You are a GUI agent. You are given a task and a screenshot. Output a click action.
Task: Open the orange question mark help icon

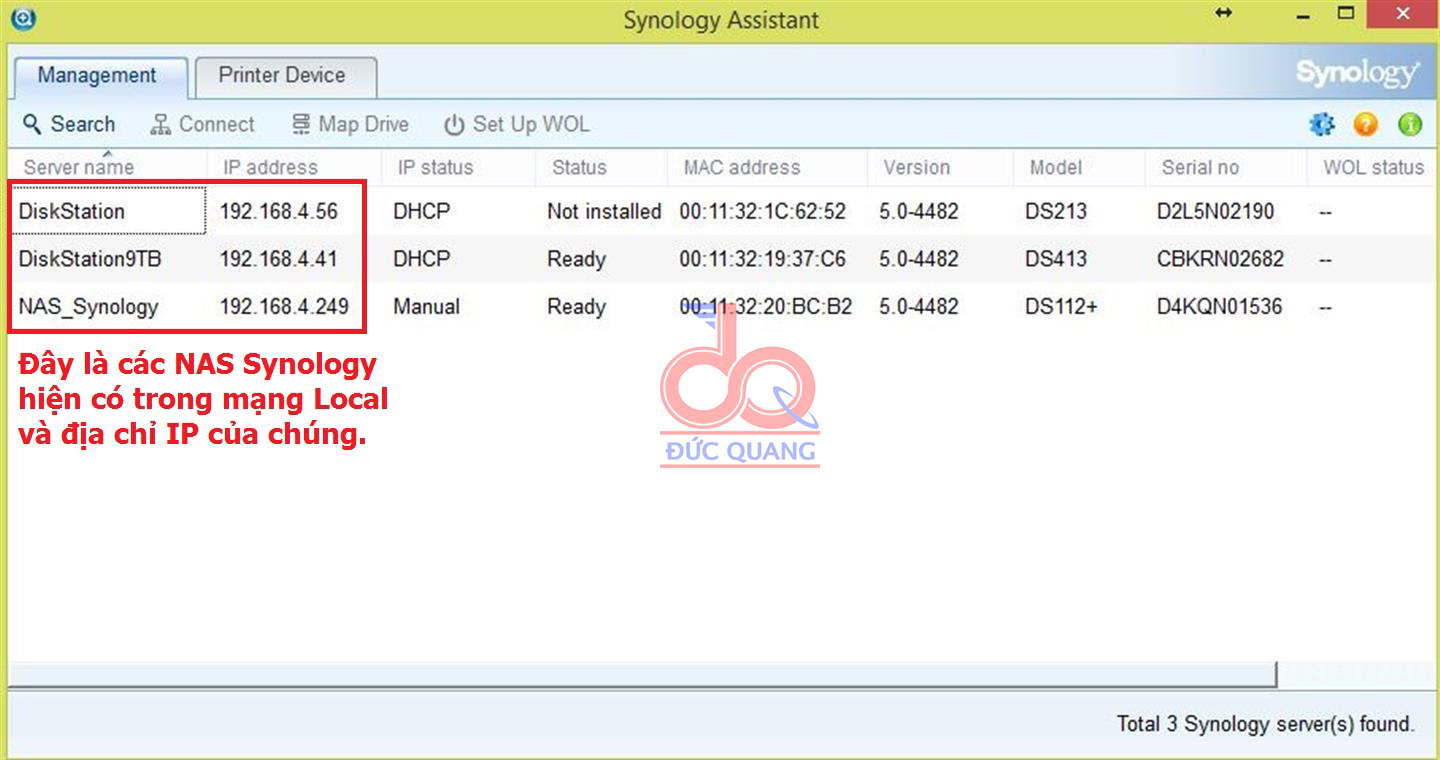(x=1366, y=124)
